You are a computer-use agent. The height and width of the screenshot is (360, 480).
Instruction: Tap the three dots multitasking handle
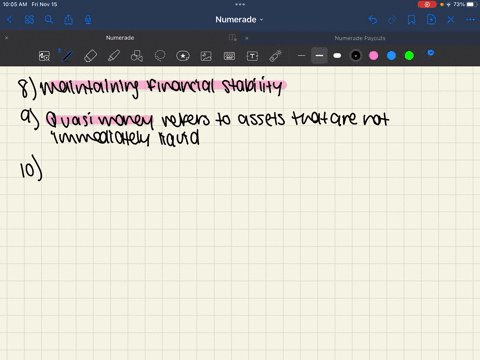[x=240, y=4]
